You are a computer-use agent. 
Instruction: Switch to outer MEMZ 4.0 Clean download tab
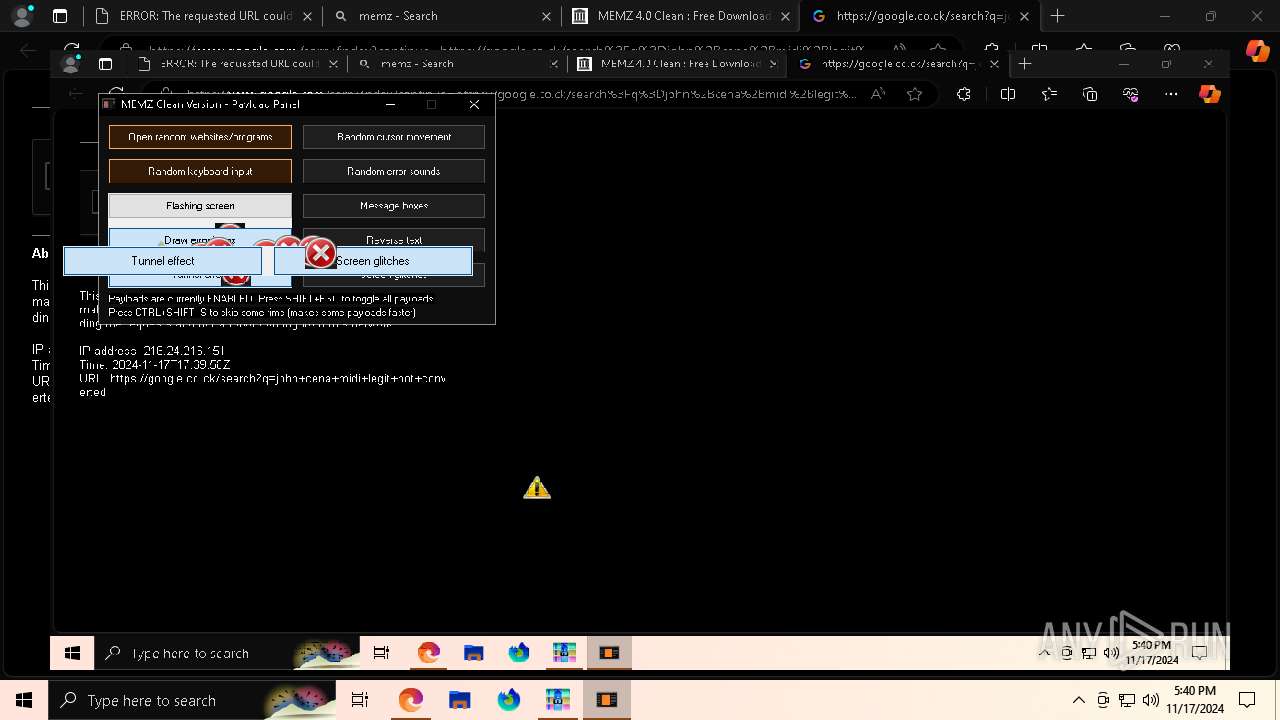tap(681, 16)
